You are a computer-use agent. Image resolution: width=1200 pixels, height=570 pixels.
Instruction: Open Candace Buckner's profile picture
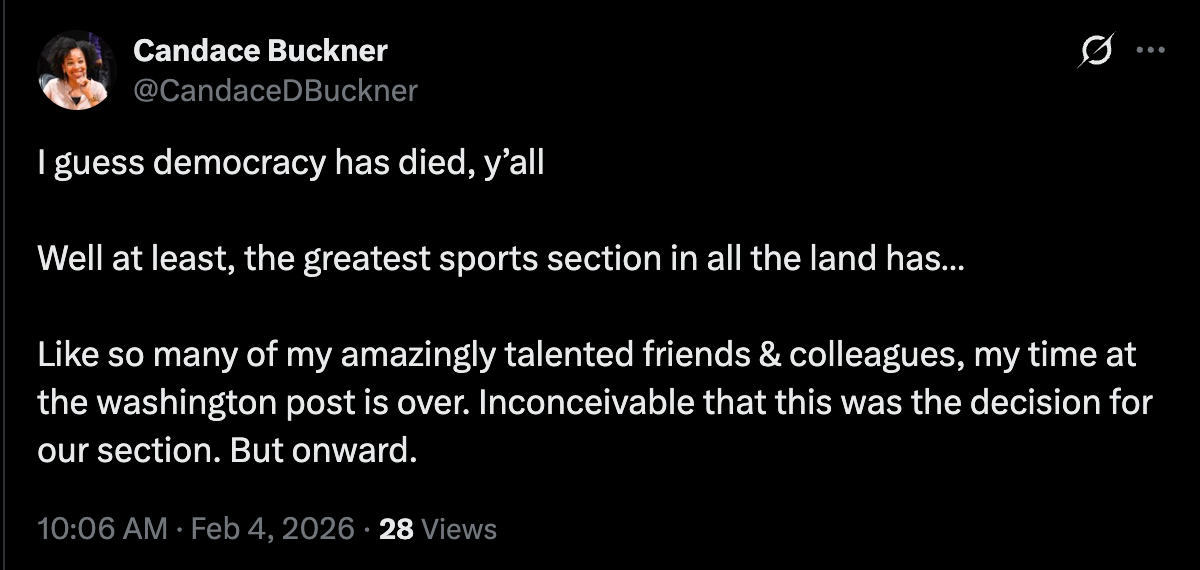pyautogui.click(x=77, y=70)
